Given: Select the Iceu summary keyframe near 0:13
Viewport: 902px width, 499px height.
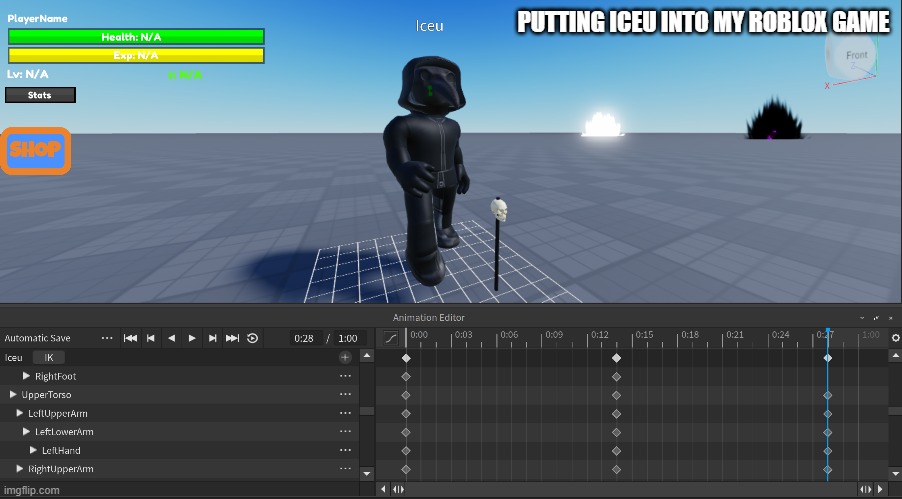Looking at the screenshot, I should pos(616,358).
